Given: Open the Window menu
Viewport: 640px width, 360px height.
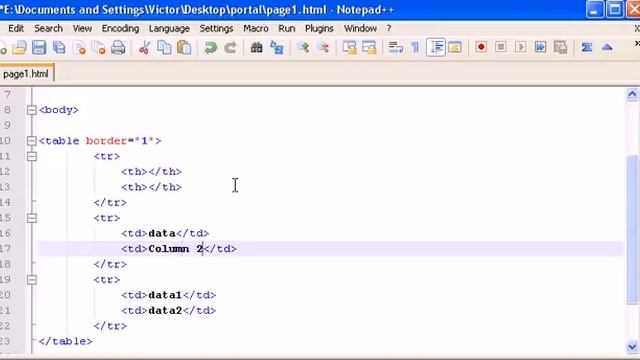Looking at the screenshot, I should (x=360, y=29).
